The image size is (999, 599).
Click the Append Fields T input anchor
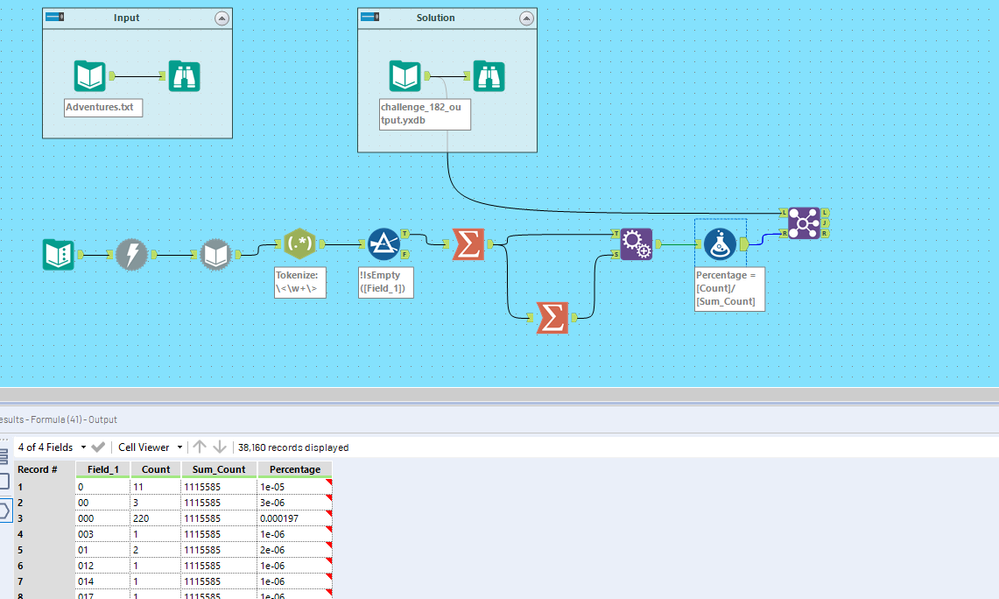615,234
